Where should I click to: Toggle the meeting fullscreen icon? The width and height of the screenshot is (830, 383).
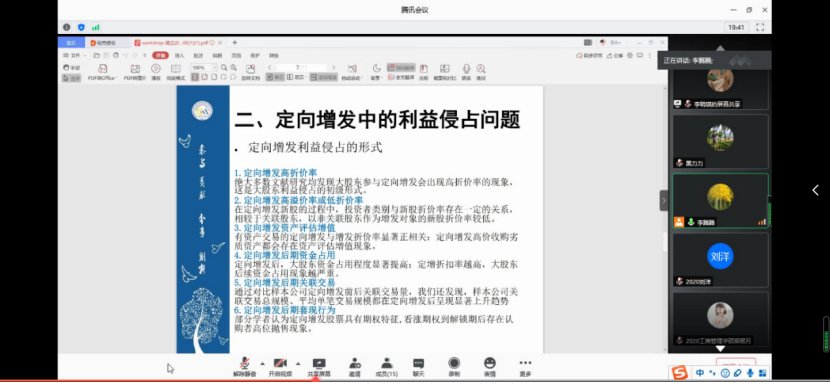[x=760, y=28]
